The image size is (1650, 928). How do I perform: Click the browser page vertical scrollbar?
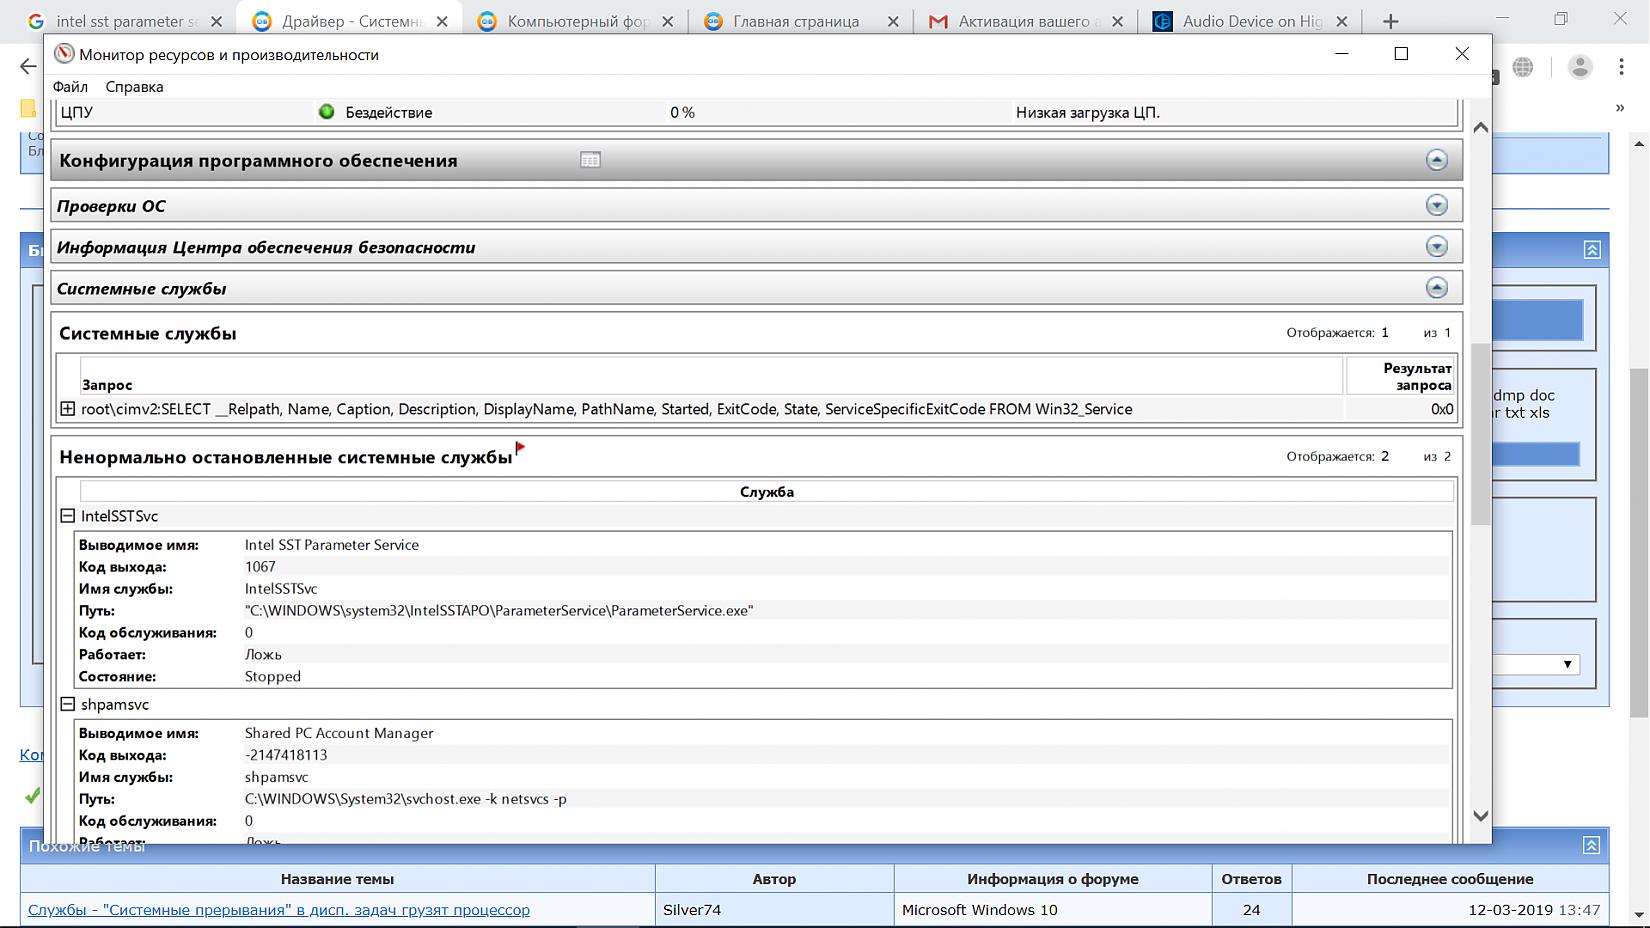tap(1640, 542)
